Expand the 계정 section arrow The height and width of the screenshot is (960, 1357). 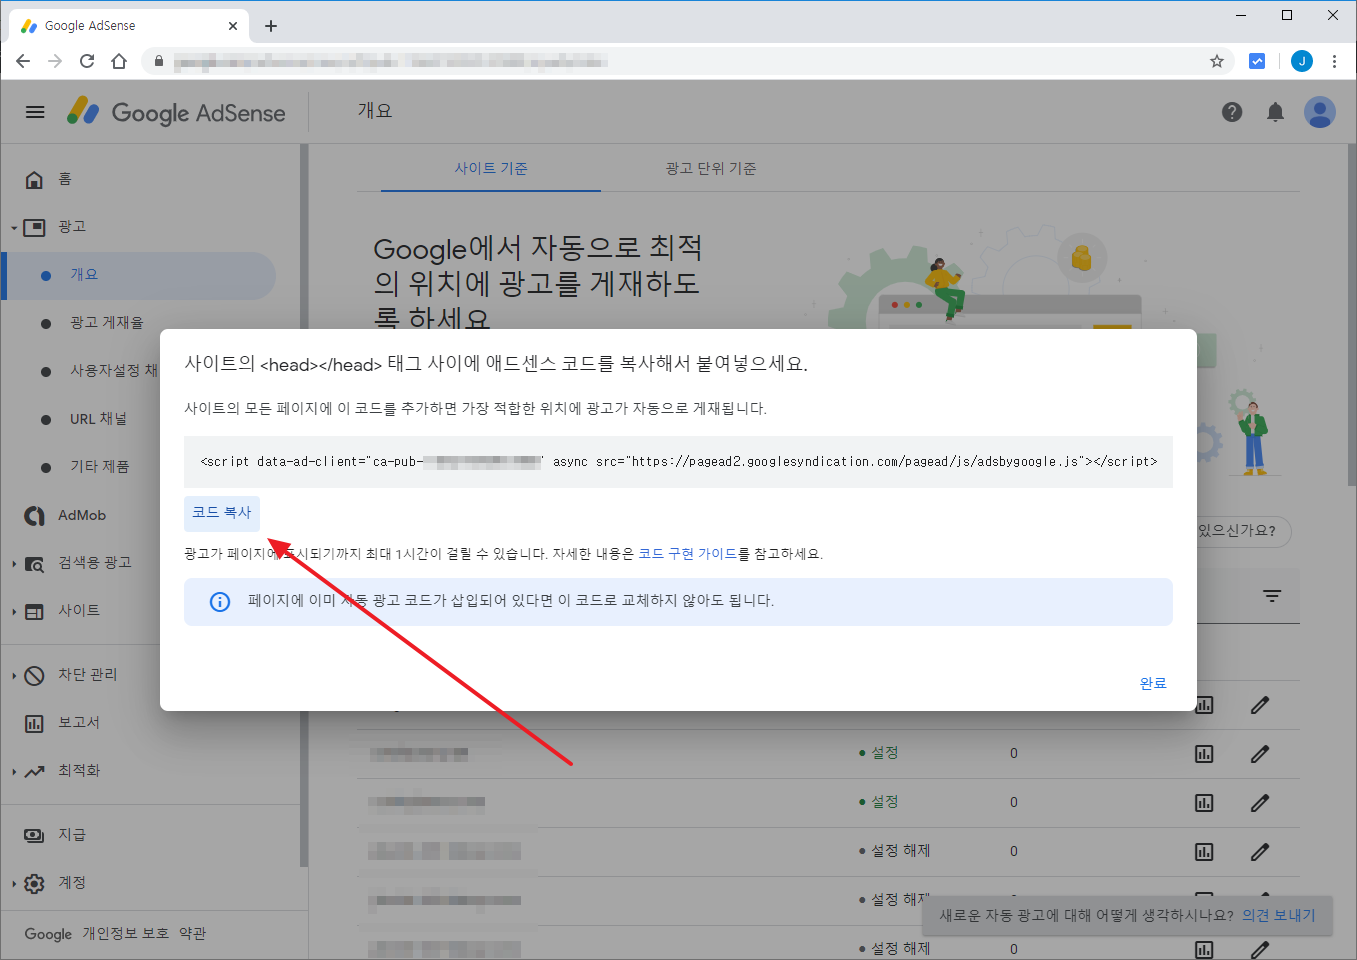pyautogui.click(x=14, y=884)
